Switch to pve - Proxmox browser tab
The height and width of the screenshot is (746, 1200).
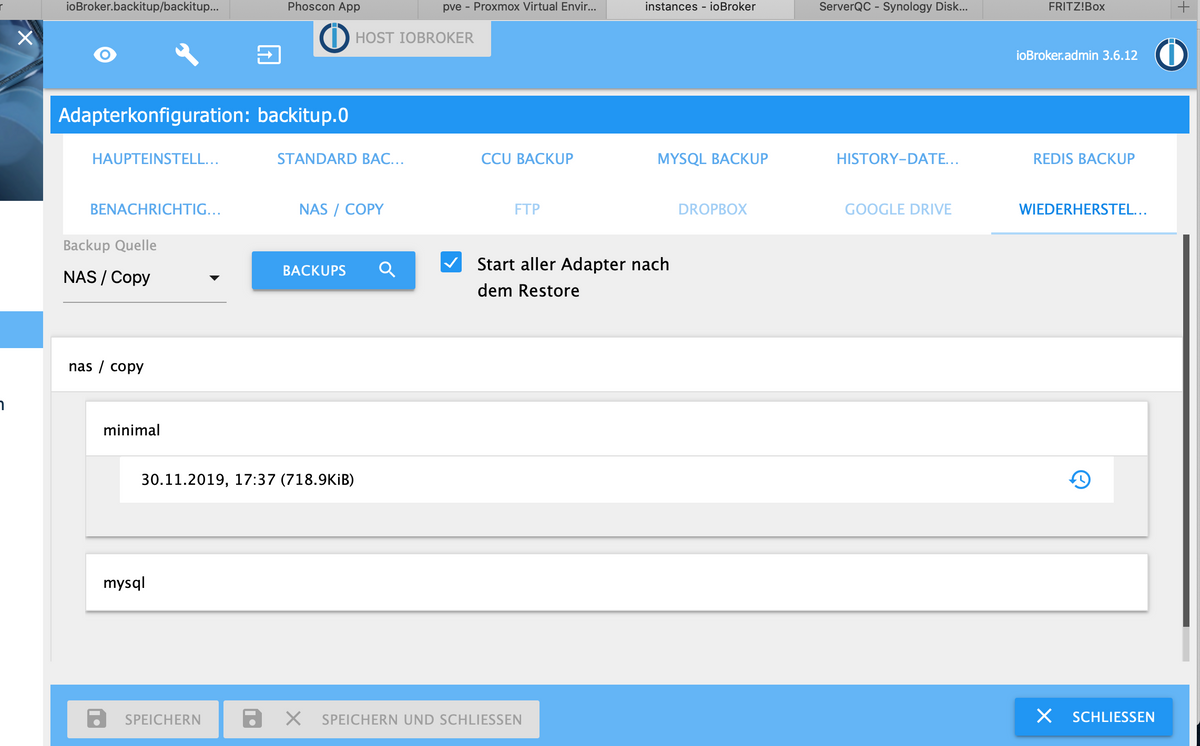(x=511, y=7)
